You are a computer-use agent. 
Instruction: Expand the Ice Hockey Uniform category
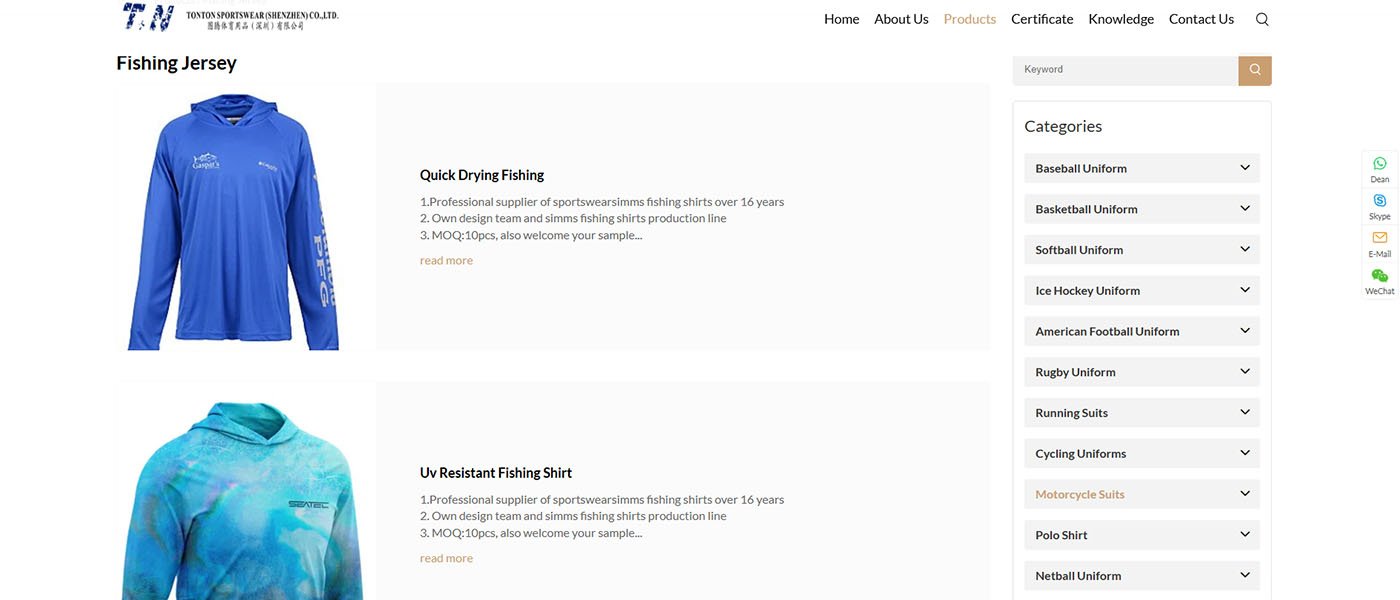[x=1245, y=290]
